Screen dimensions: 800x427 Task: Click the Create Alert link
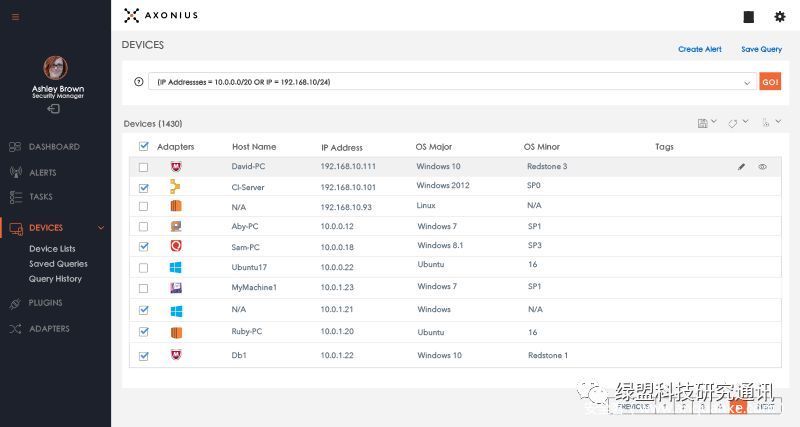click(699, 49)
